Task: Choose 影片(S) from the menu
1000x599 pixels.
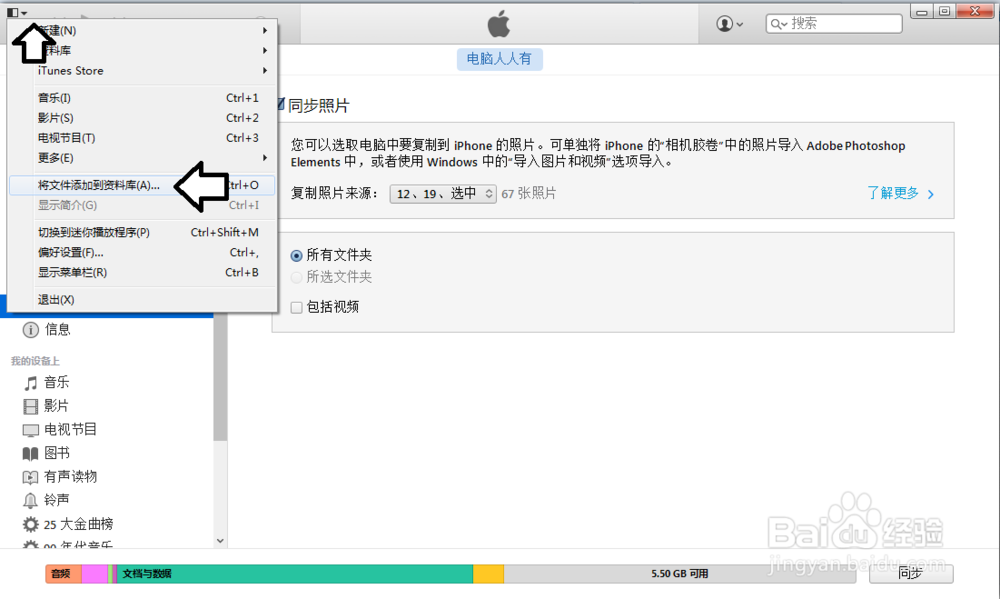Action: pos(142,118)
